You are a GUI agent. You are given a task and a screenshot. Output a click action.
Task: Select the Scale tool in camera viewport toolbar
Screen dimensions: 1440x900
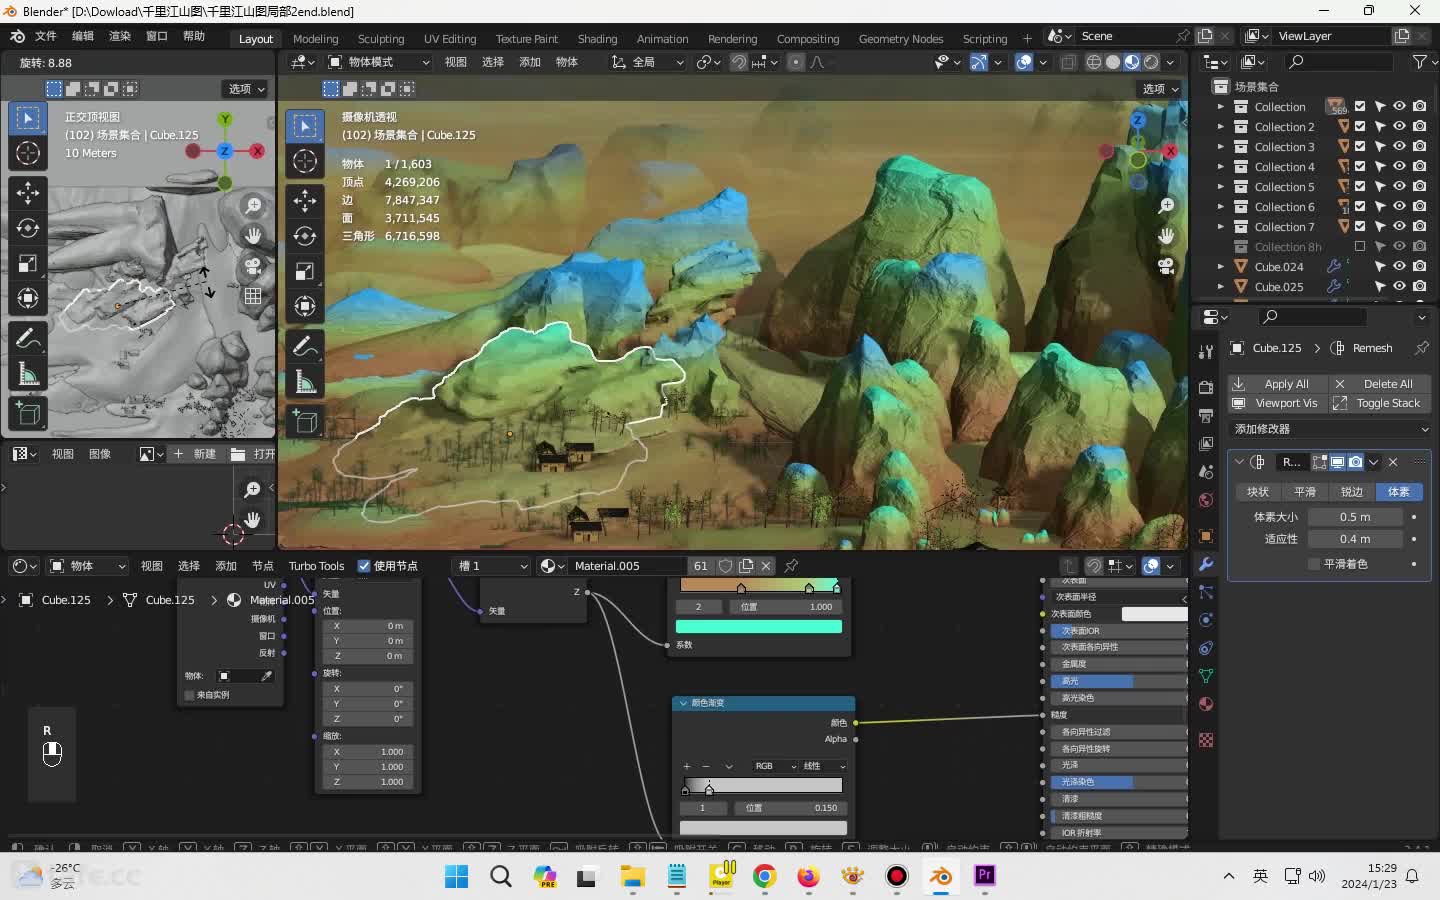(305, 271)
